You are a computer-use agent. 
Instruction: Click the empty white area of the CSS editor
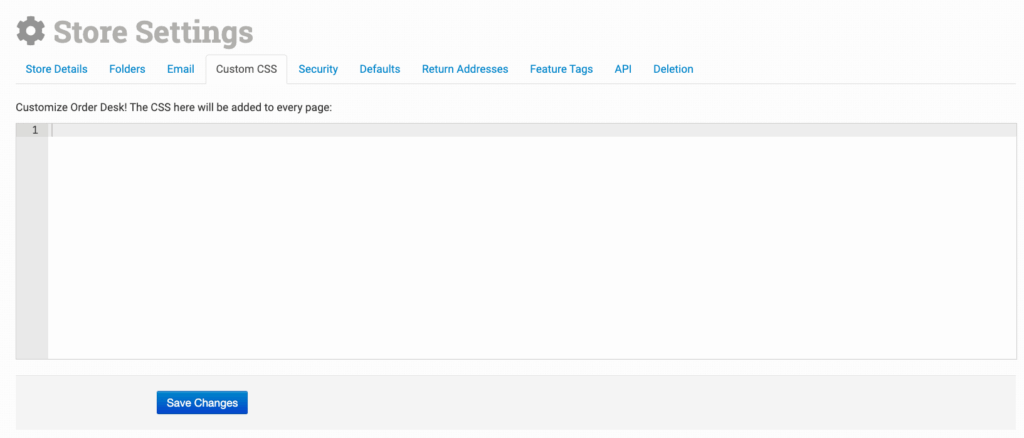click(x=530, y=250)
